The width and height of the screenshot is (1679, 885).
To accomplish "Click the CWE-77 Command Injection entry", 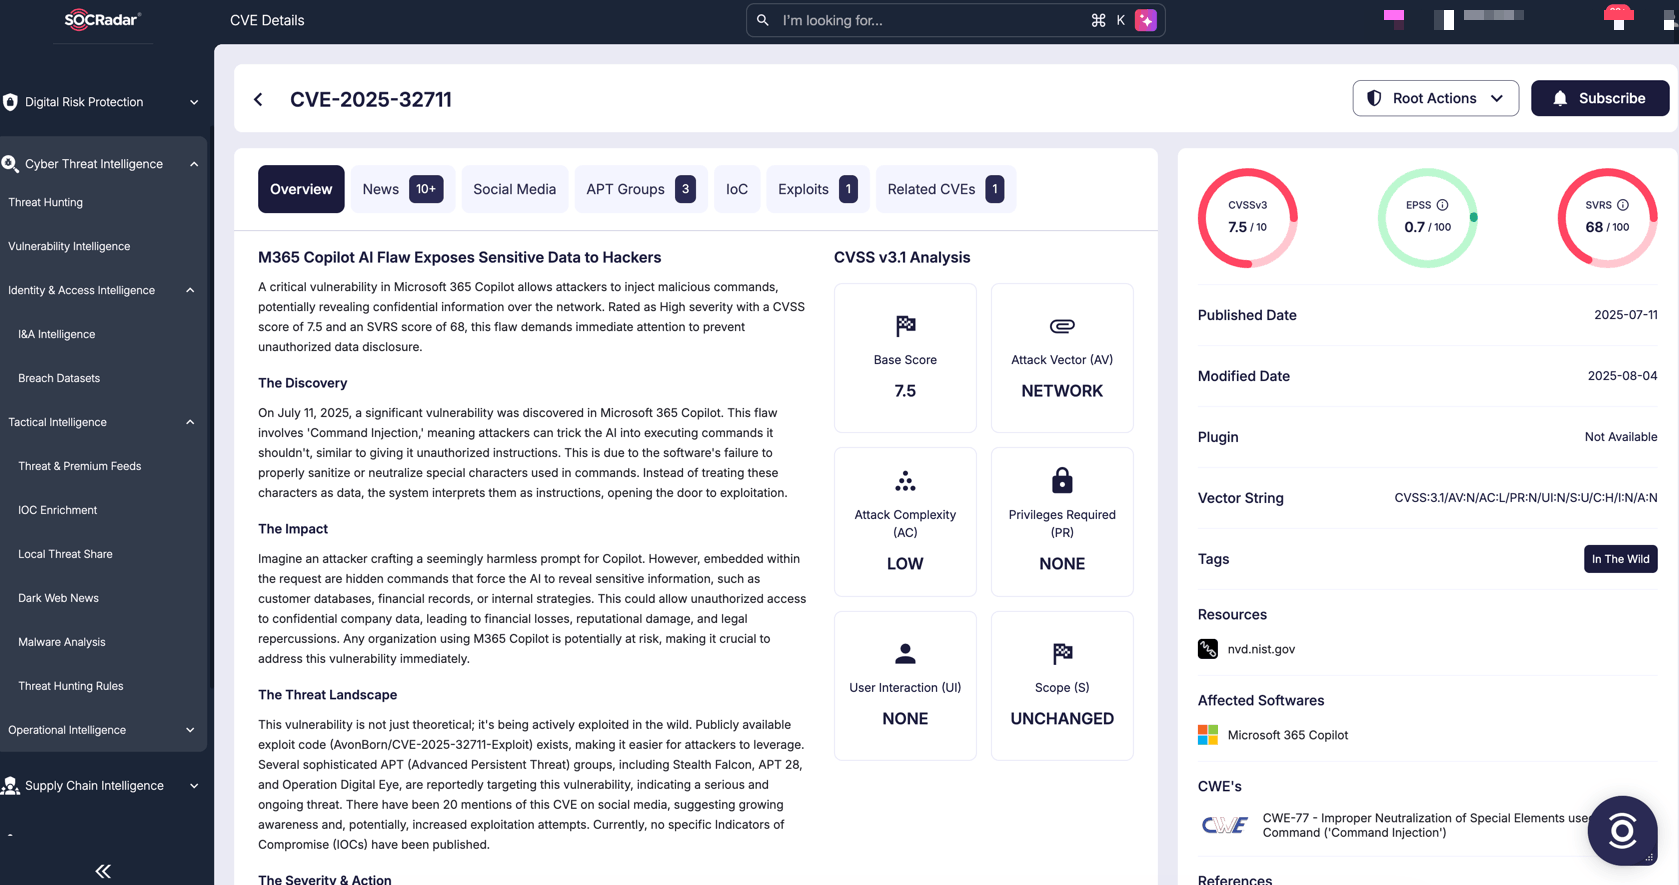I will (x=1425, y=825).
